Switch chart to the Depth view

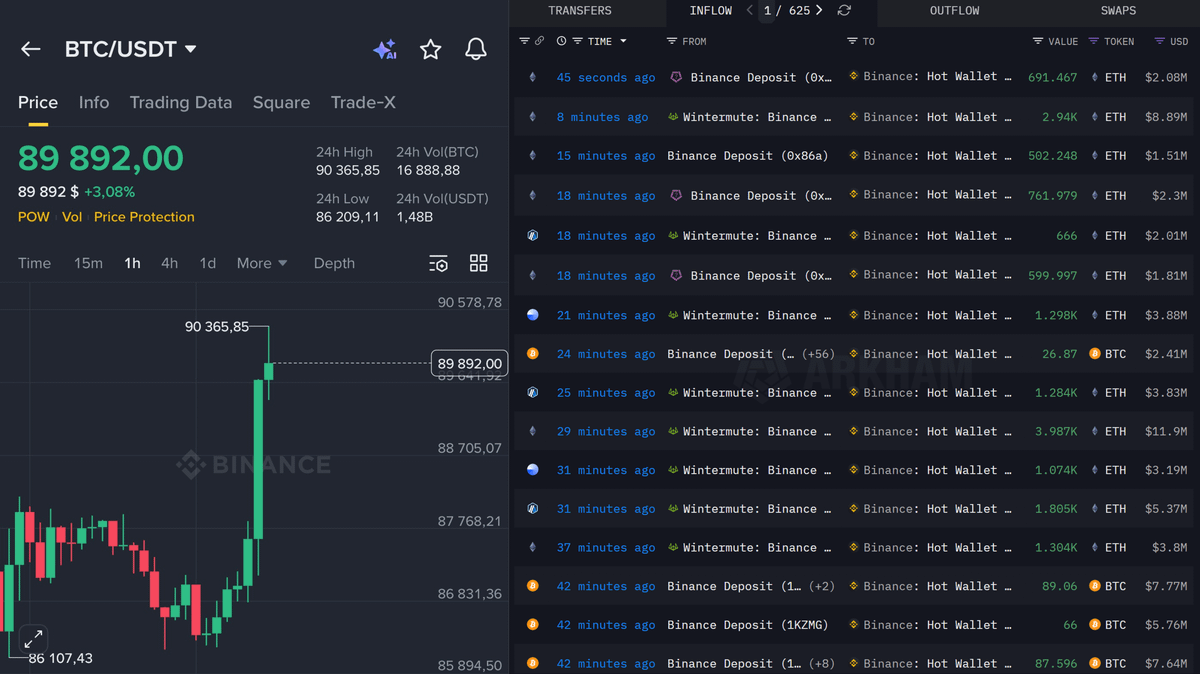click(334, 263)
